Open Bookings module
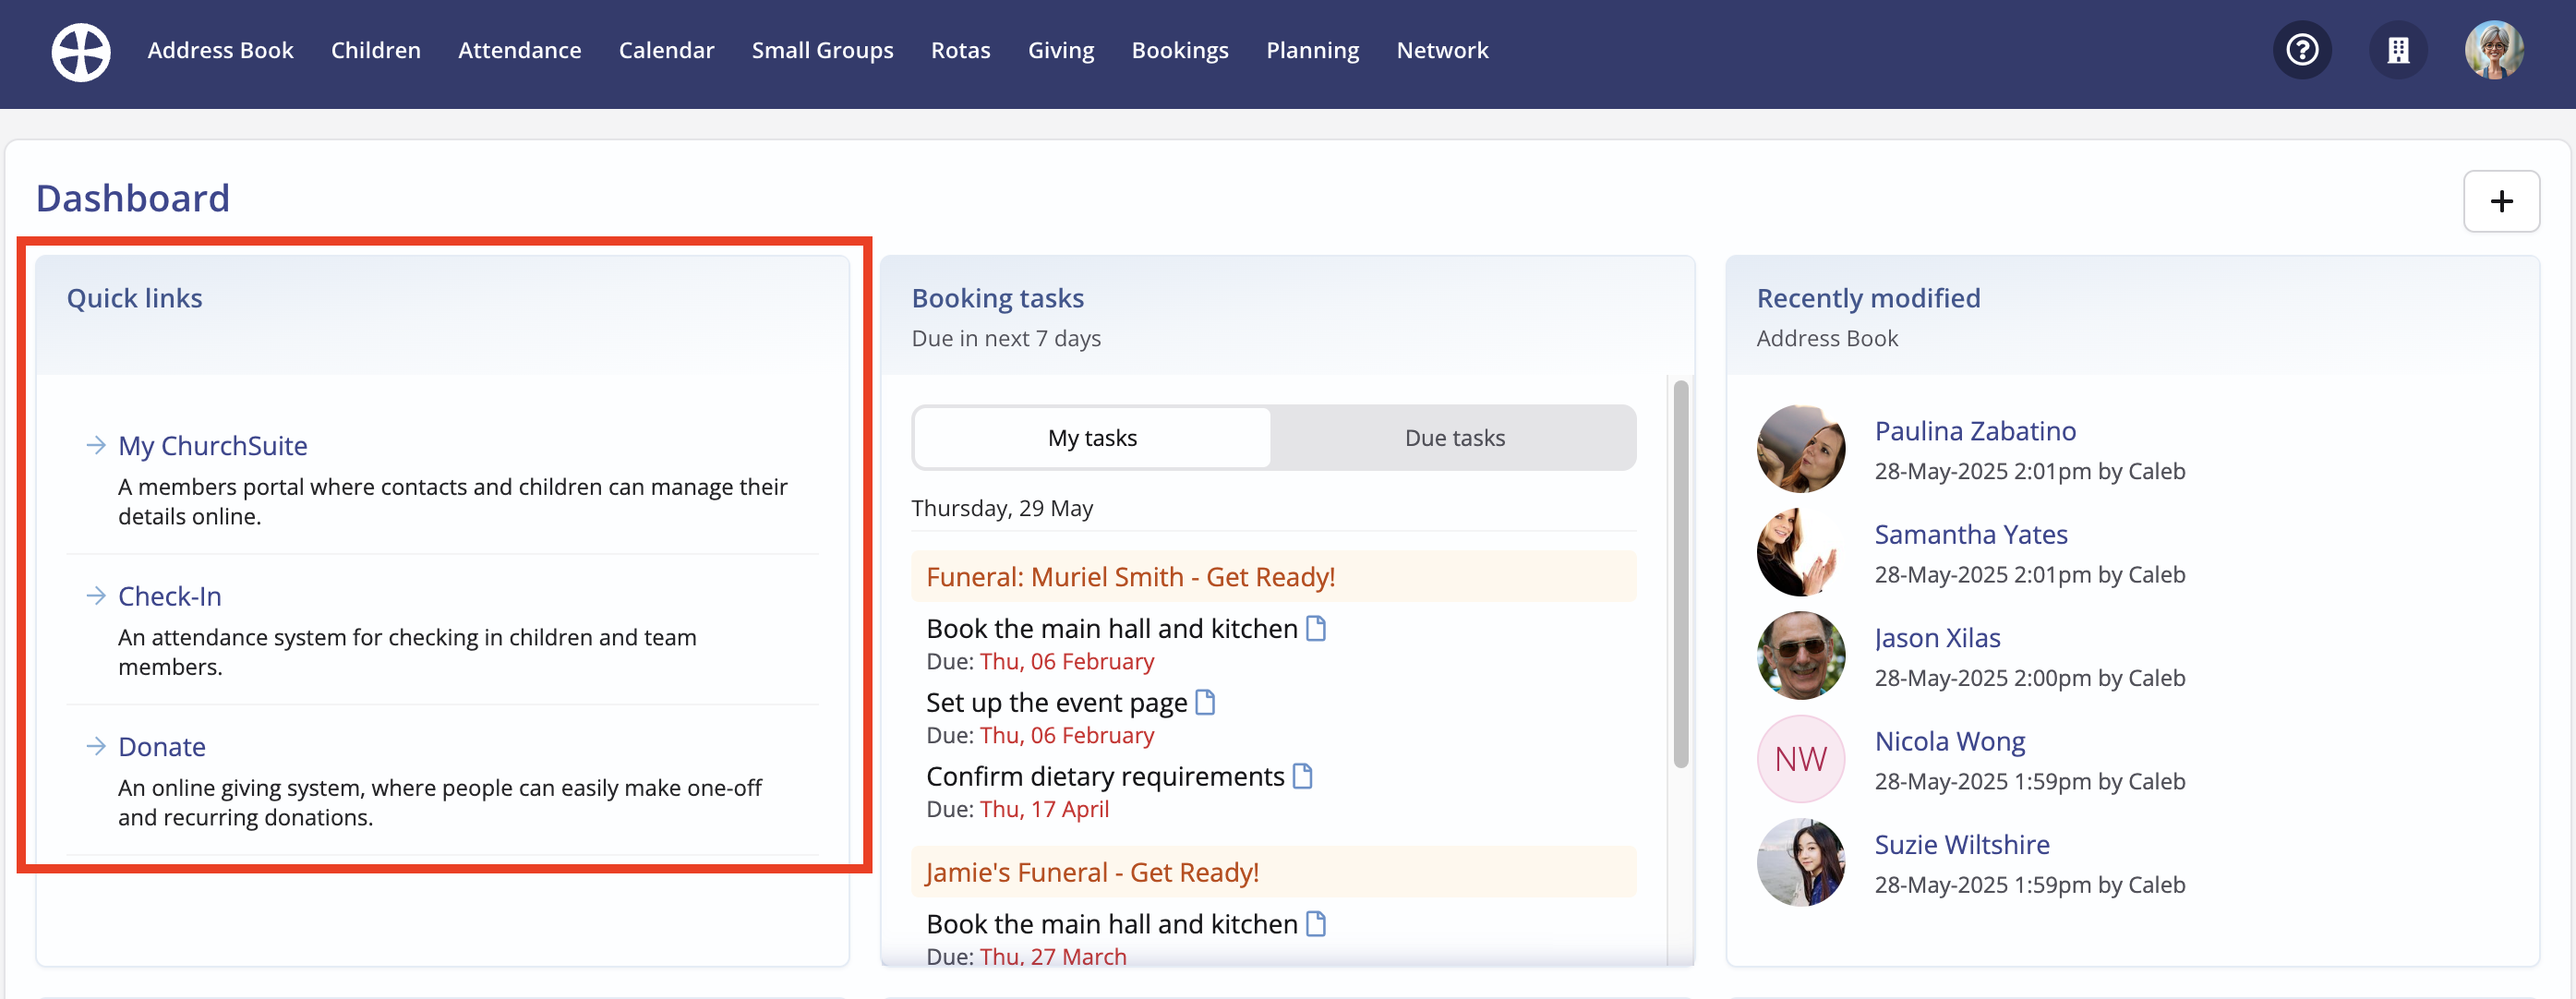The height and width of the screenshot is (999, 2576). click(1180, 50)
